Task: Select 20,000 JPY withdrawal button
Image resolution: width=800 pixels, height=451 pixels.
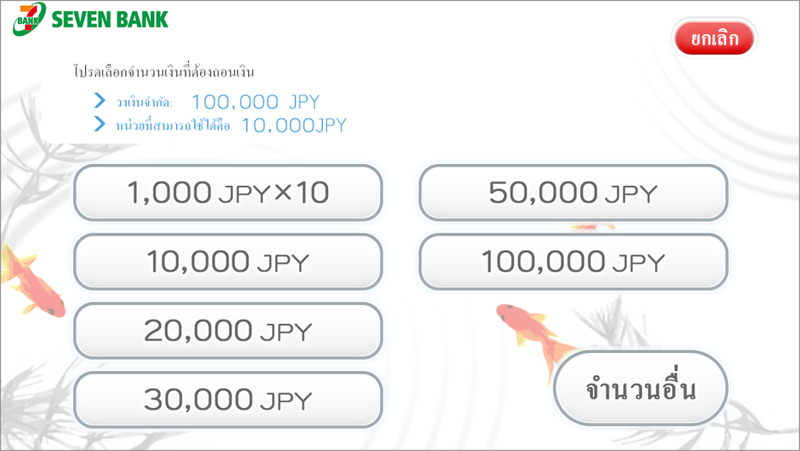Action: click(x=228, y=331)
